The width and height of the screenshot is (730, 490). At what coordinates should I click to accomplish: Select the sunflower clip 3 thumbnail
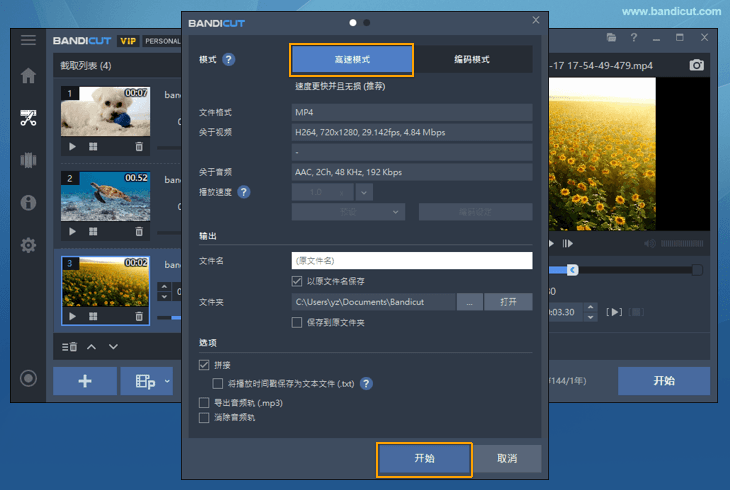106,282
